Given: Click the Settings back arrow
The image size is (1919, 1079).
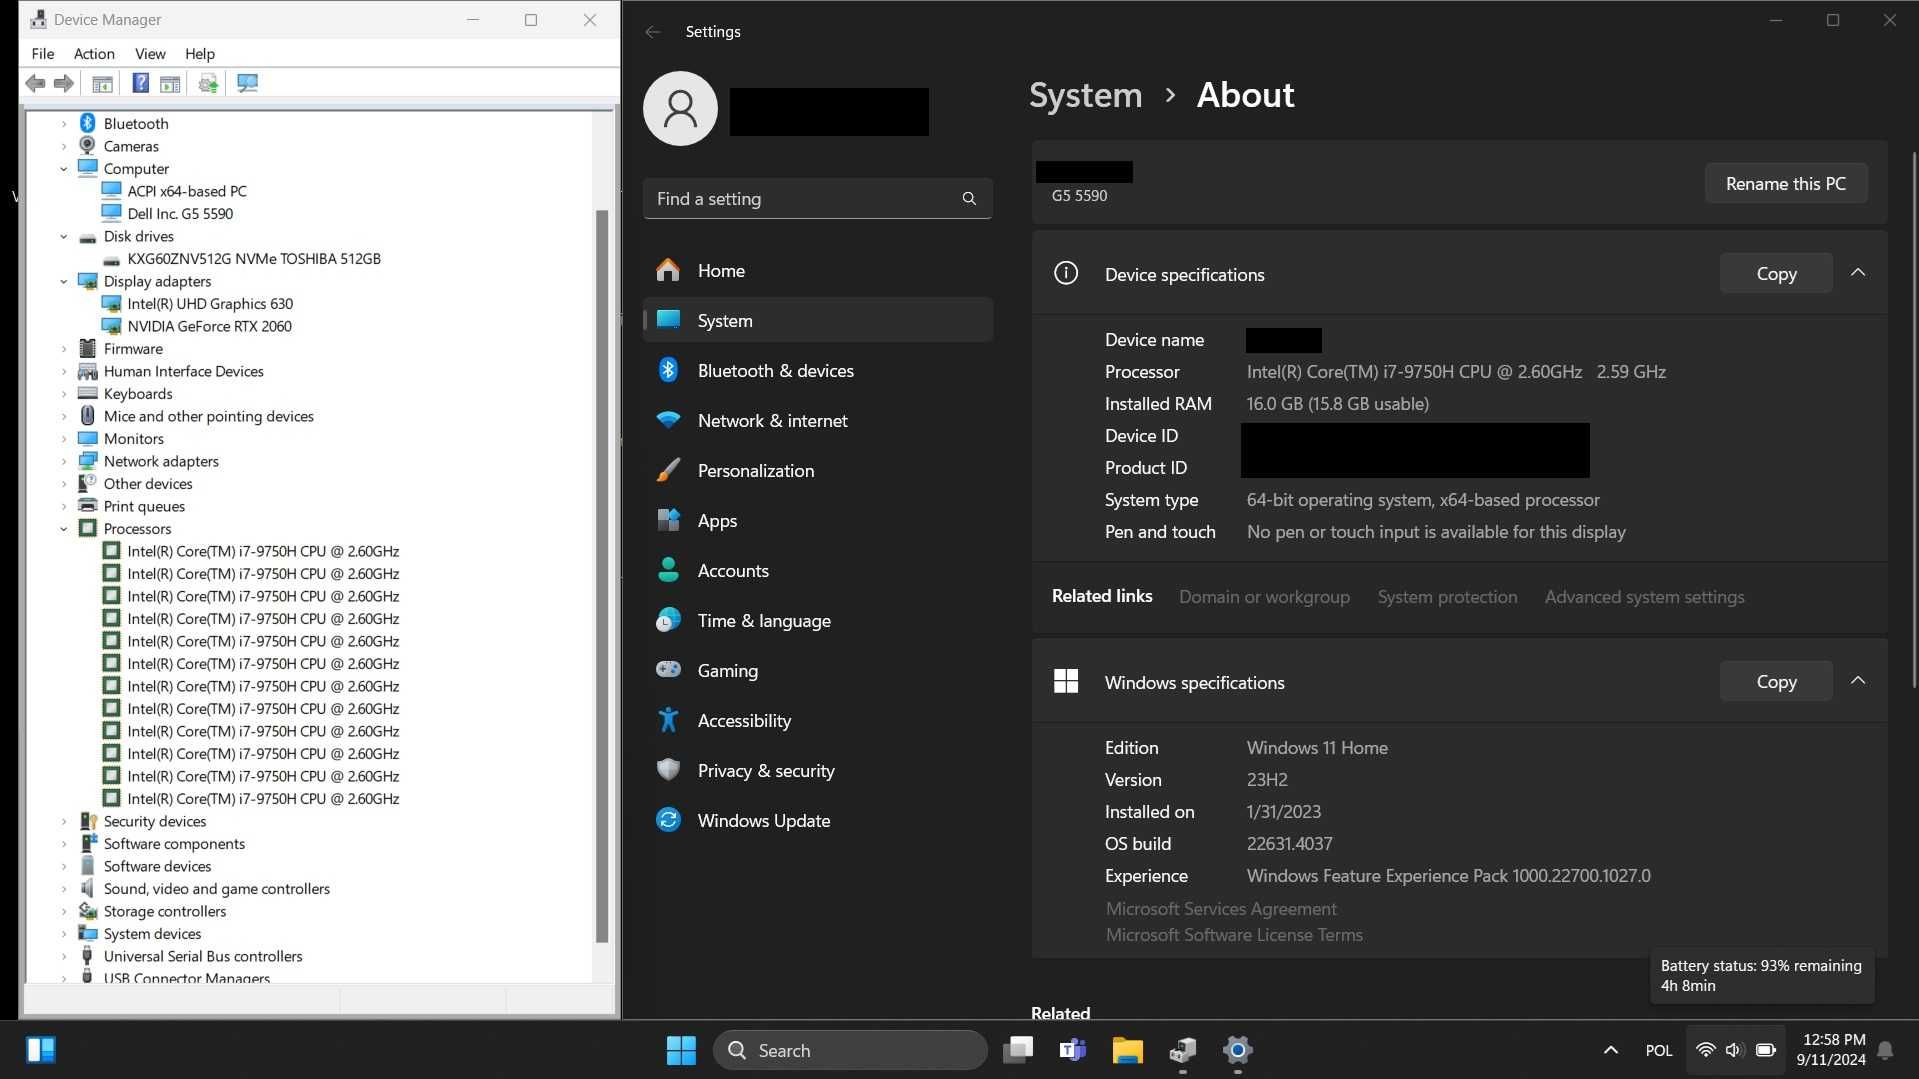Looking at the screenshot, I should pos(653,32).
